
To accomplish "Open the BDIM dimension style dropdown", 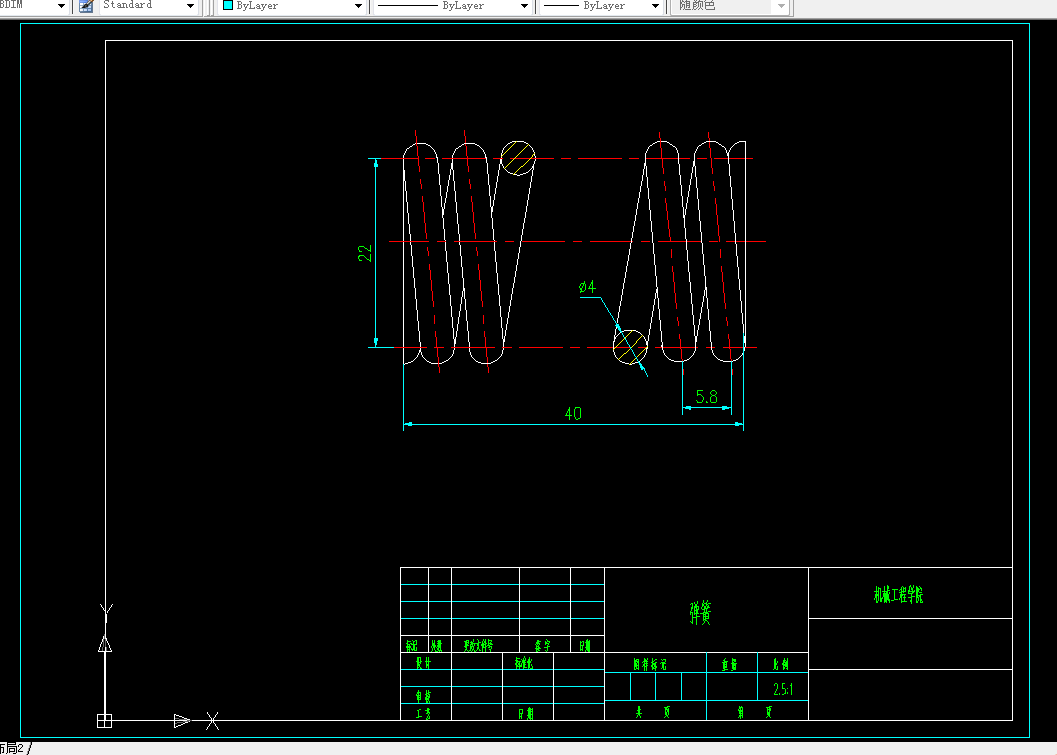I will pos(34,5).
